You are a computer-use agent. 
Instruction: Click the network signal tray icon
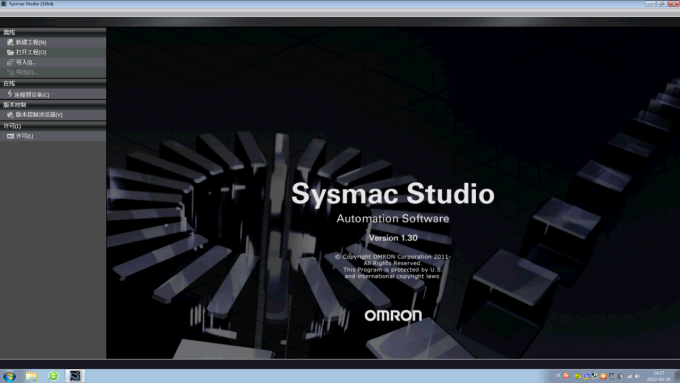[629, 376]
